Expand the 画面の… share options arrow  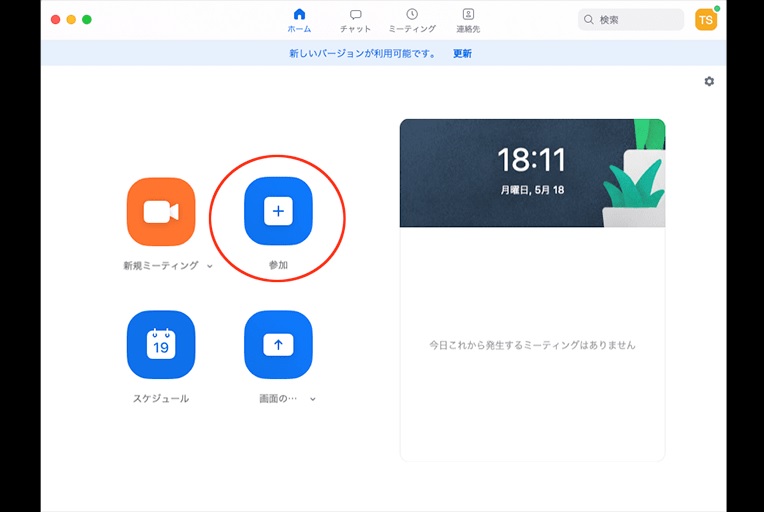[x=313, y=399]
